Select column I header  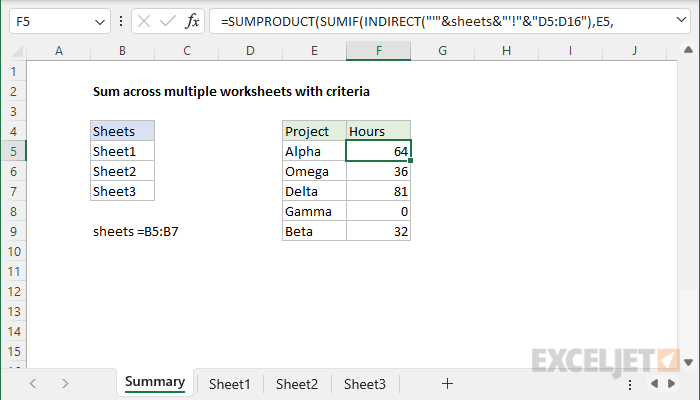570,51
